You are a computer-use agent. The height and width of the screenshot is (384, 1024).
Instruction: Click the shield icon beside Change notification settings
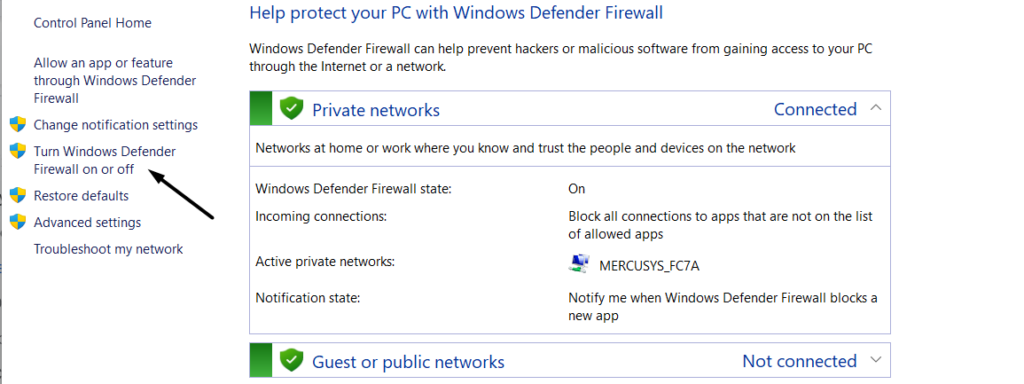[18, 124]
